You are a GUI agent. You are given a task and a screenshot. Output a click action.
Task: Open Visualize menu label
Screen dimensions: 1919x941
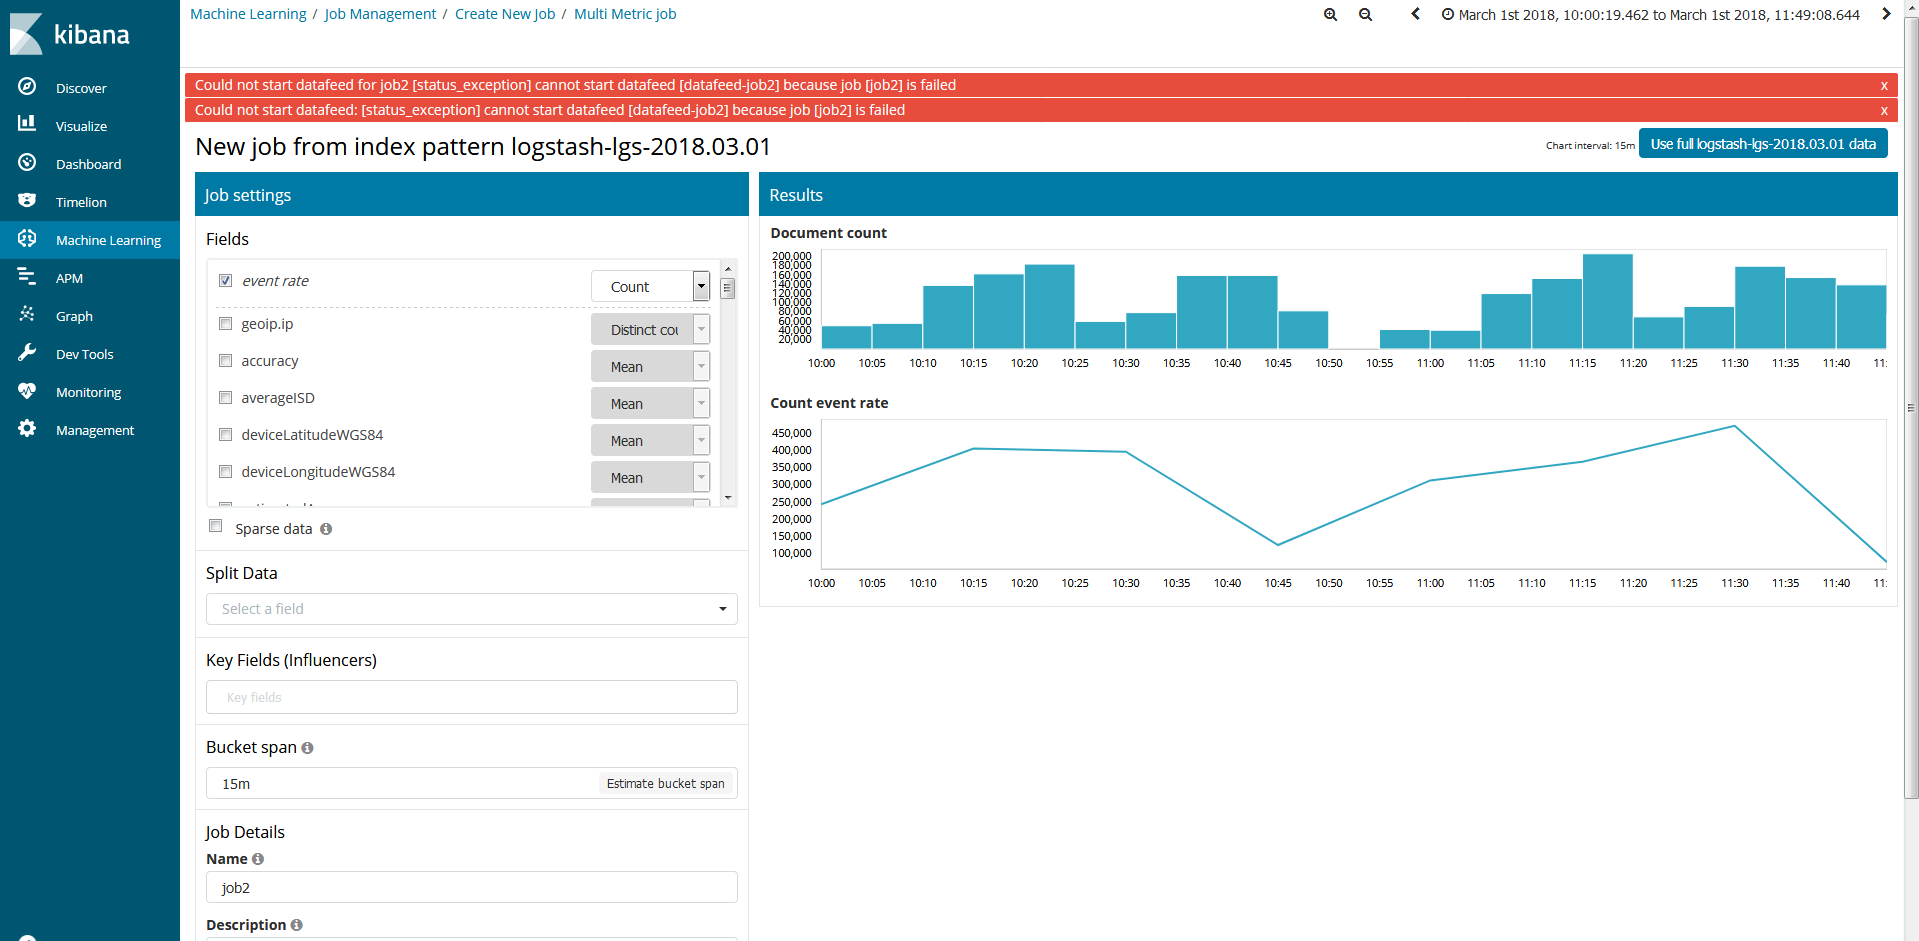[x=81, y=126]
